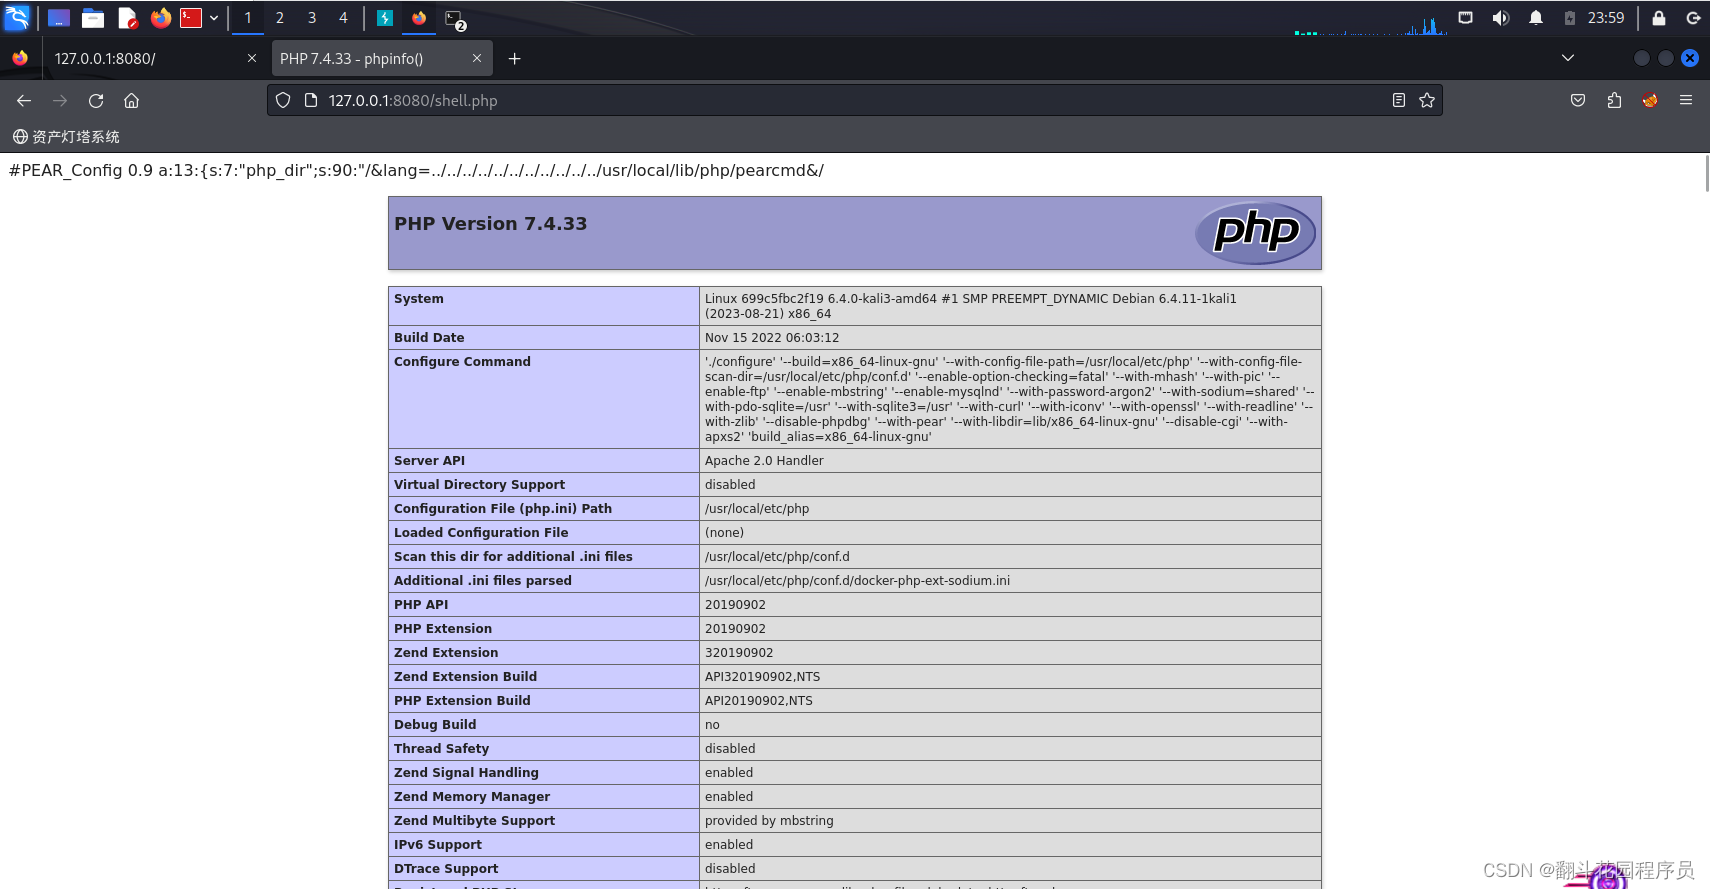Select the /usr/local/etc/php path value
Viewport: 1710px width, 889px height.
pos(757,509)
